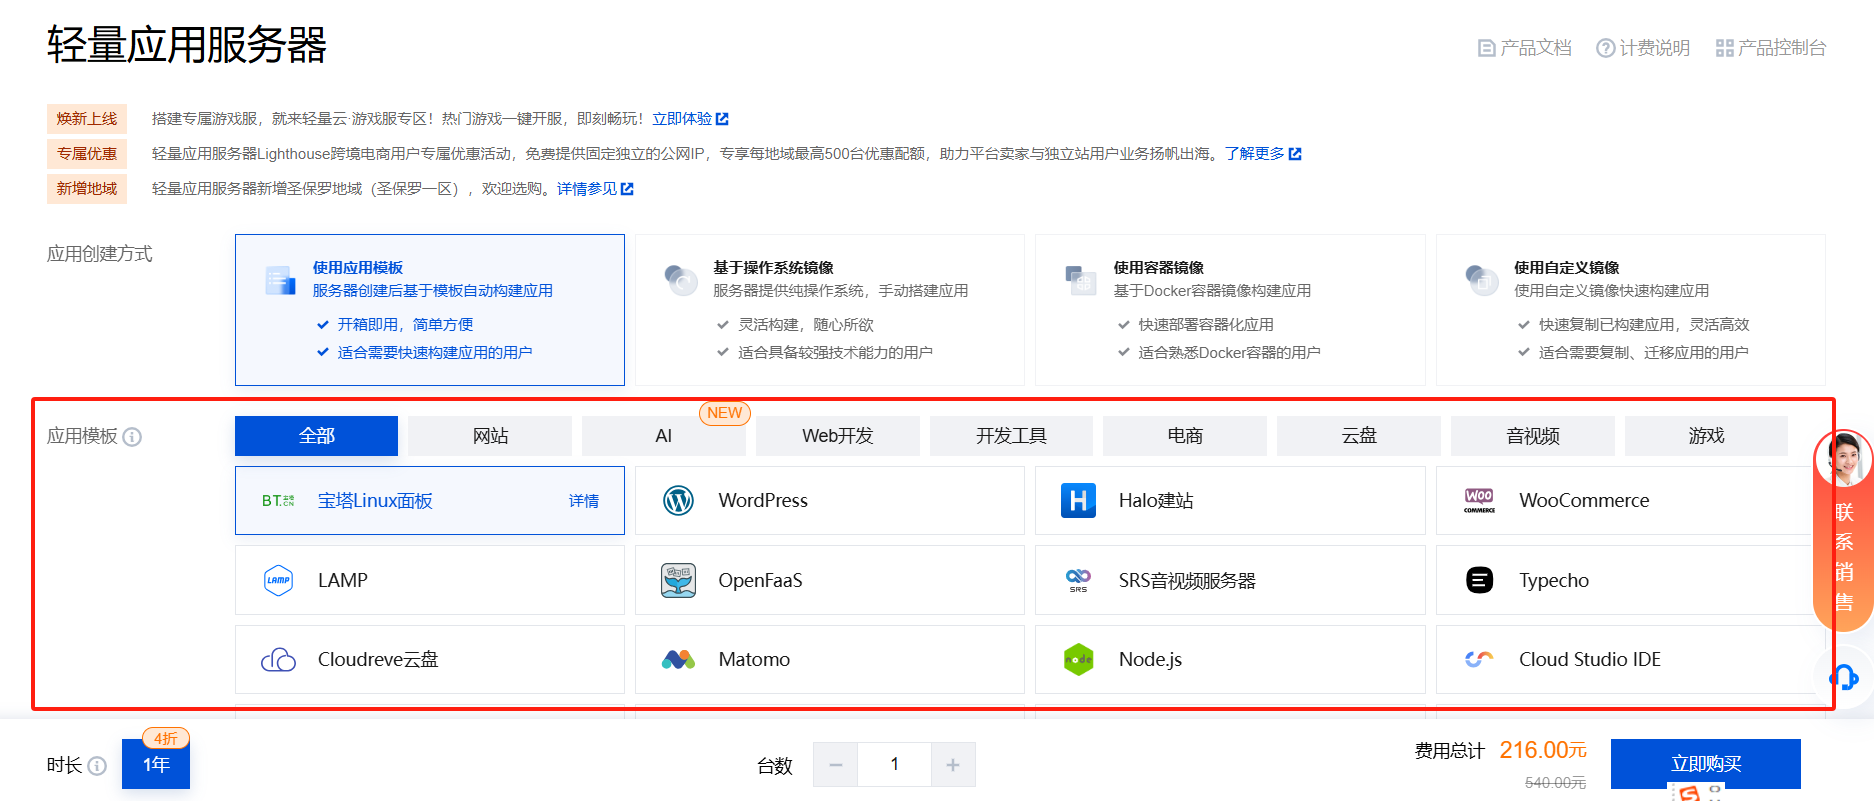Viewport: 1874px width, 801px height.
Task: Click the Halo建站 H logo icon
Action: click(x=1078, y=500)
